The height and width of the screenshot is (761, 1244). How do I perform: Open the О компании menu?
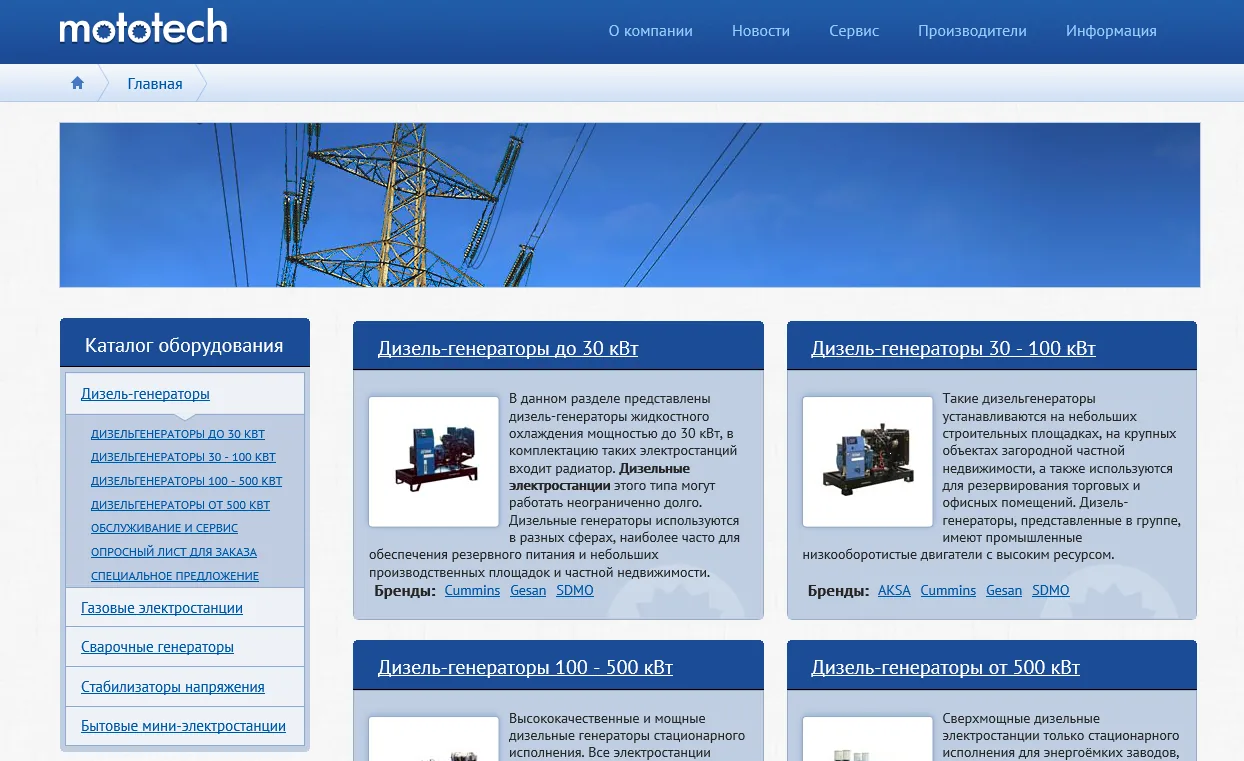pos(650,31)
